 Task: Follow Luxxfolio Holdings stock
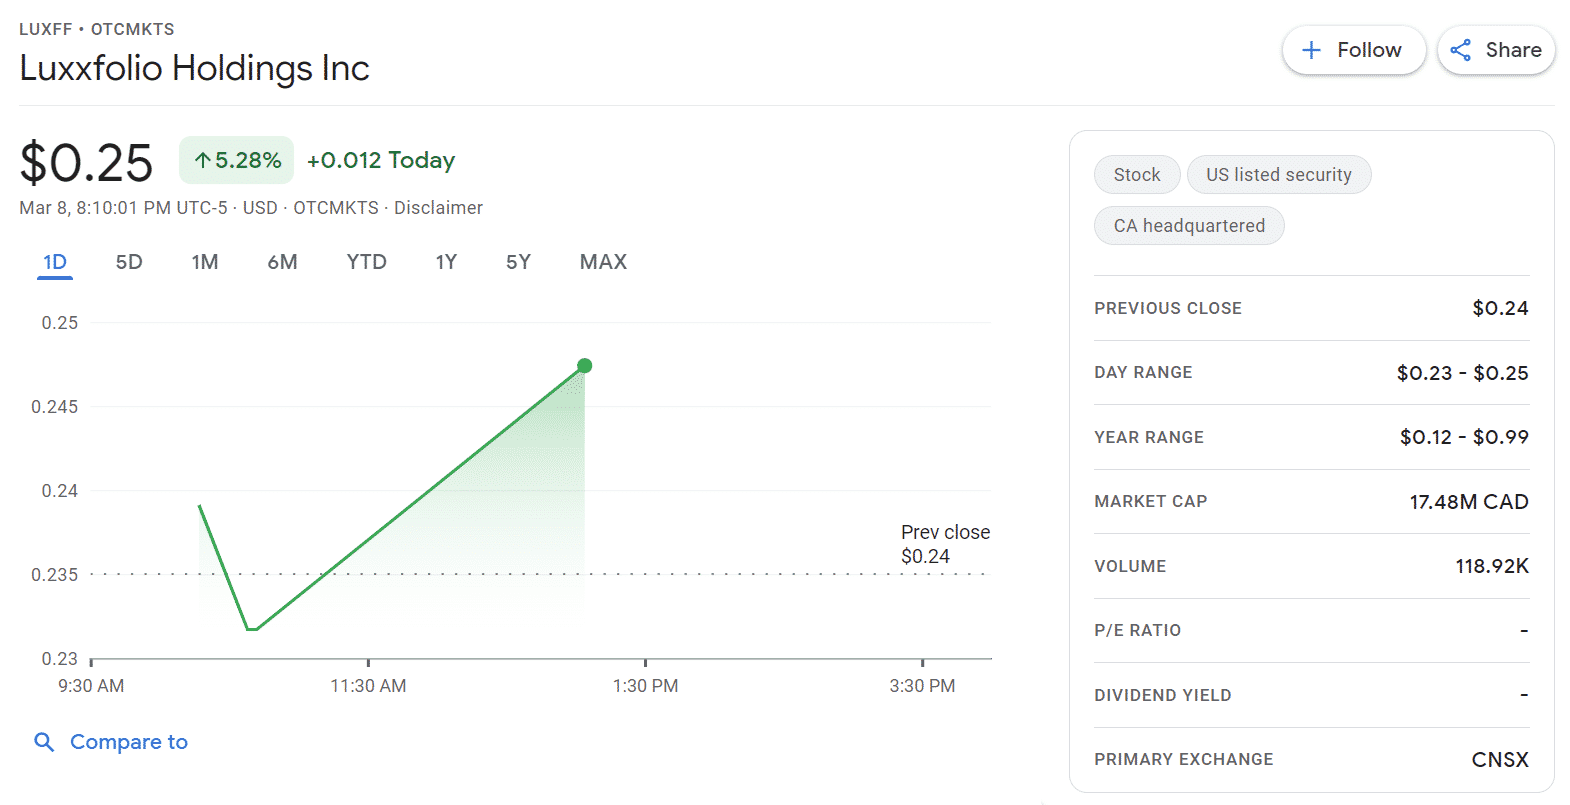tap(1354, 50)
